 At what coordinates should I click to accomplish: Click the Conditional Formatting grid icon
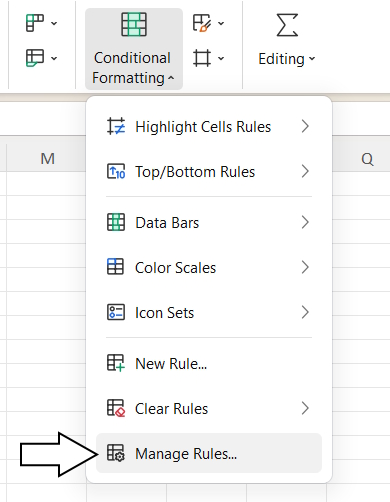point(134,24)
